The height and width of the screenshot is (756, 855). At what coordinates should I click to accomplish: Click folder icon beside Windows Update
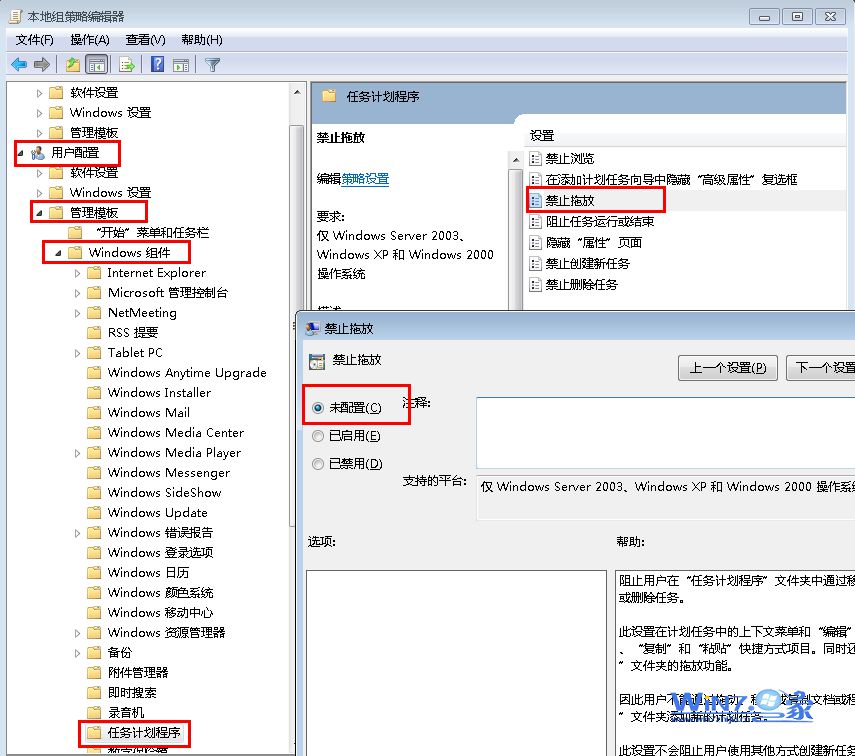(94, 513)
